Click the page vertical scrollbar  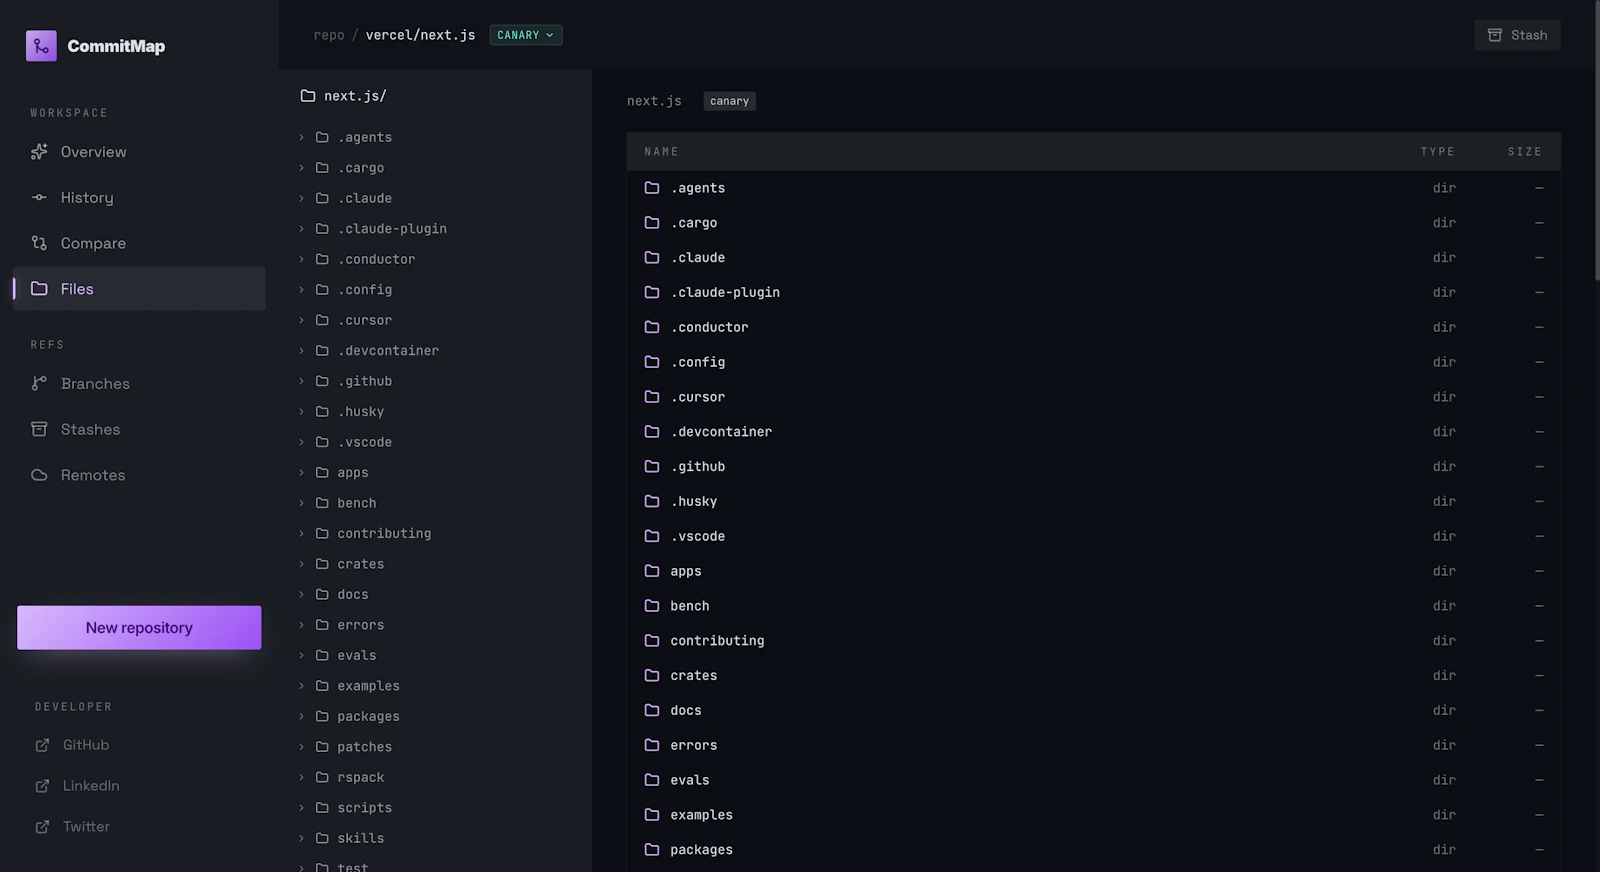[1596, 140]
